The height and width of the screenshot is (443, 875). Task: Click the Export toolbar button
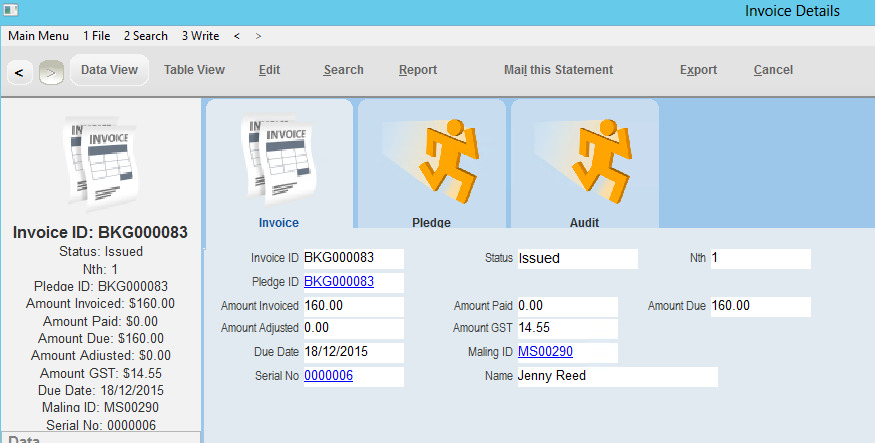(x=698, y=70)
